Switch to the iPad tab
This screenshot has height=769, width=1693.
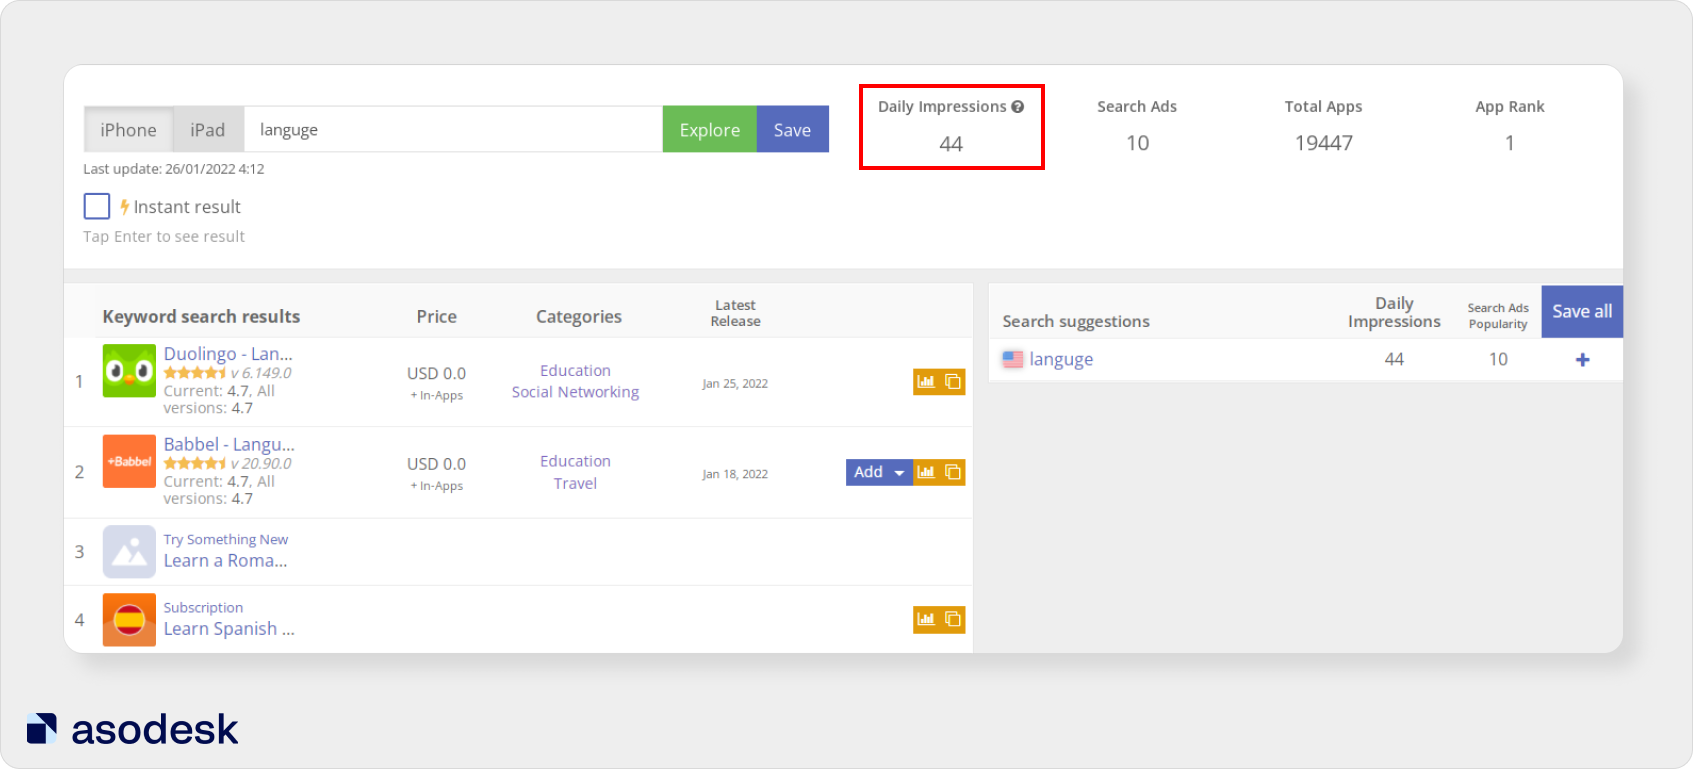(x=208, y=130)
